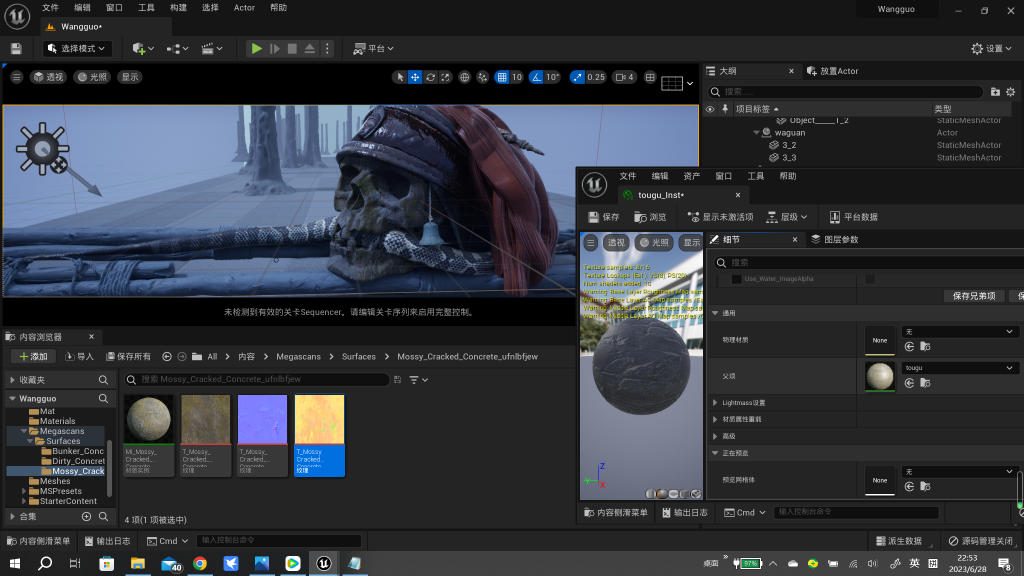Select the Scale tool in viewport toolbar
The width and height of the screenshot is (1024, 576).
pos(445,77)
